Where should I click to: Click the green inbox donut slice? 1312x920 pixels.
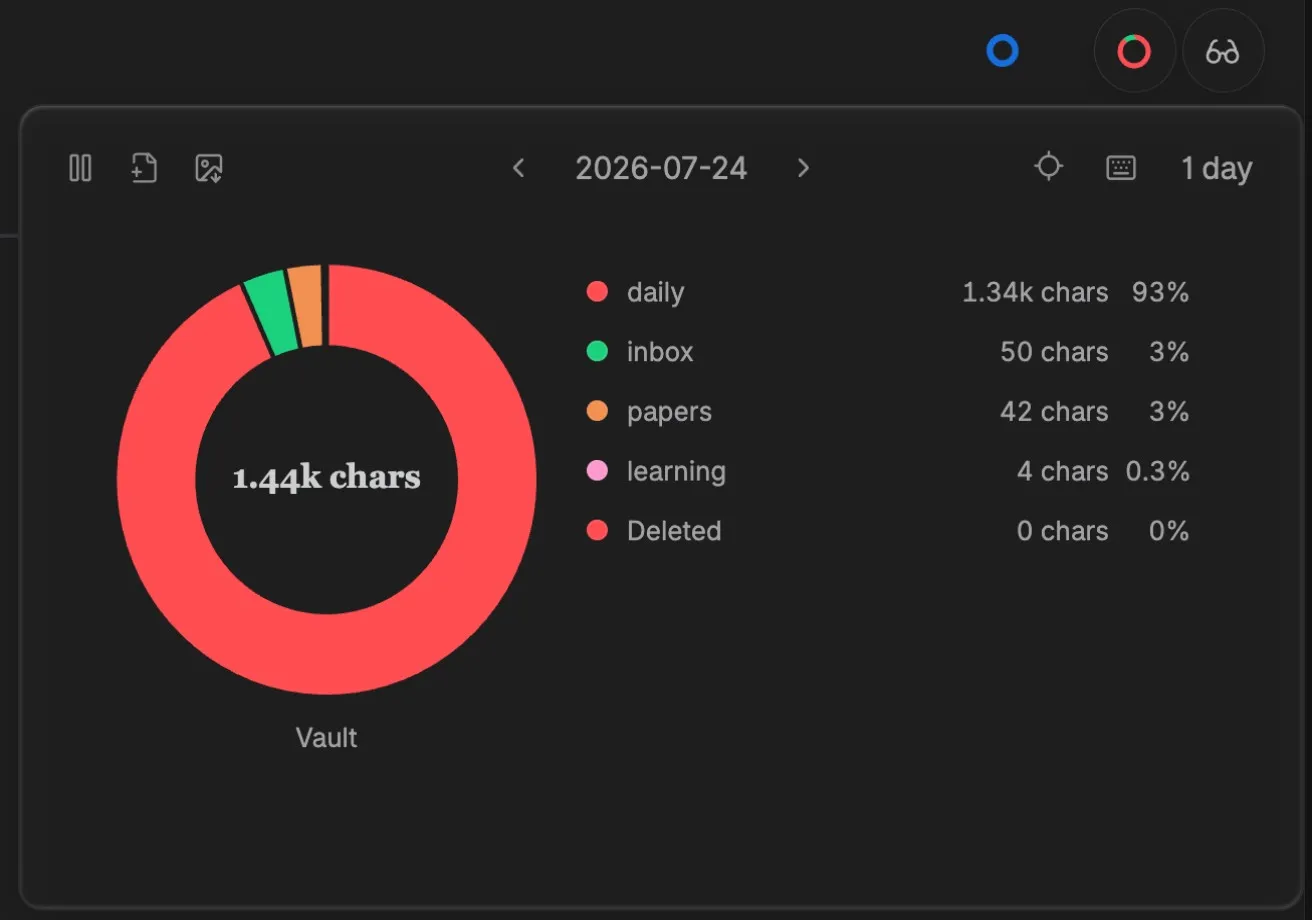point(273,313)
